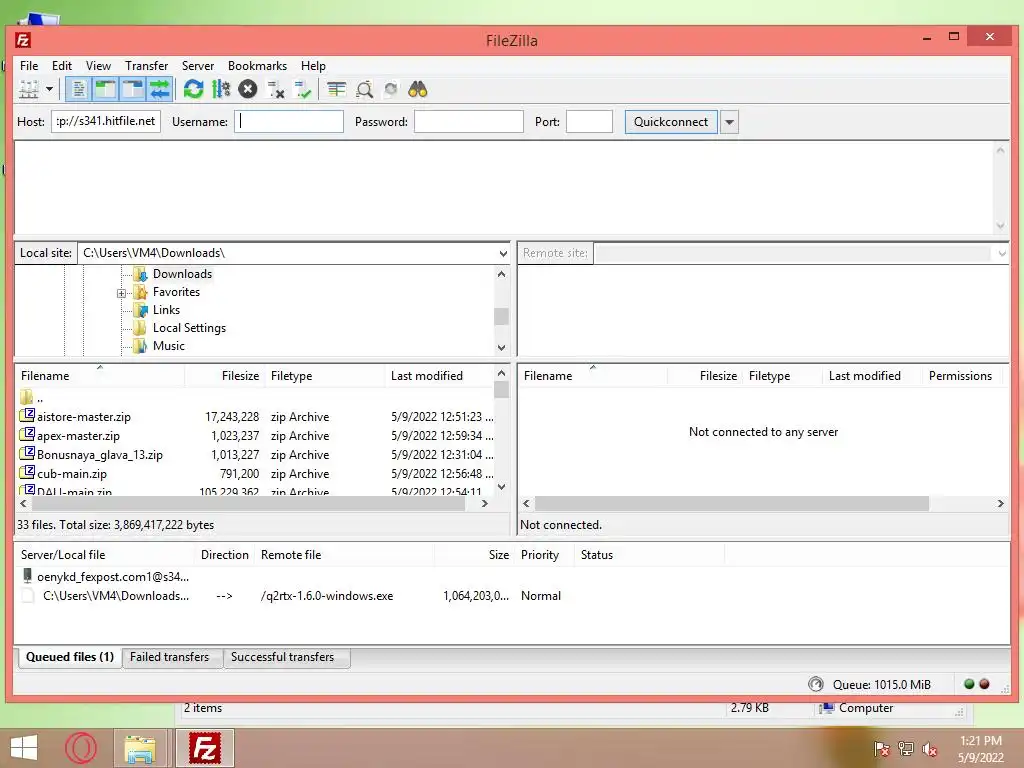
Task: Reconnect to the last server
Action: (303, 89)
